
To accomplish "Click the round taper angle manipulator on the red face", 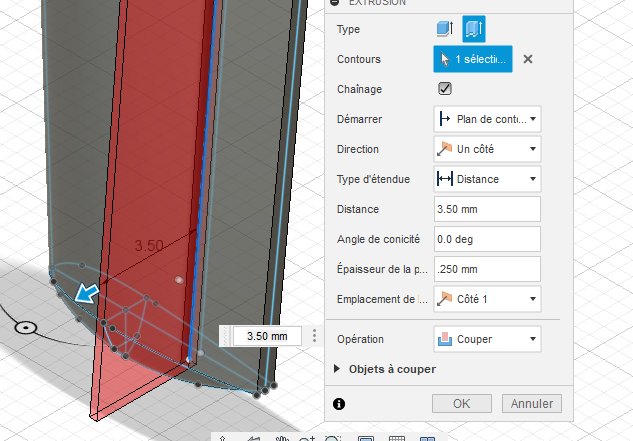I will pos(179,279).
